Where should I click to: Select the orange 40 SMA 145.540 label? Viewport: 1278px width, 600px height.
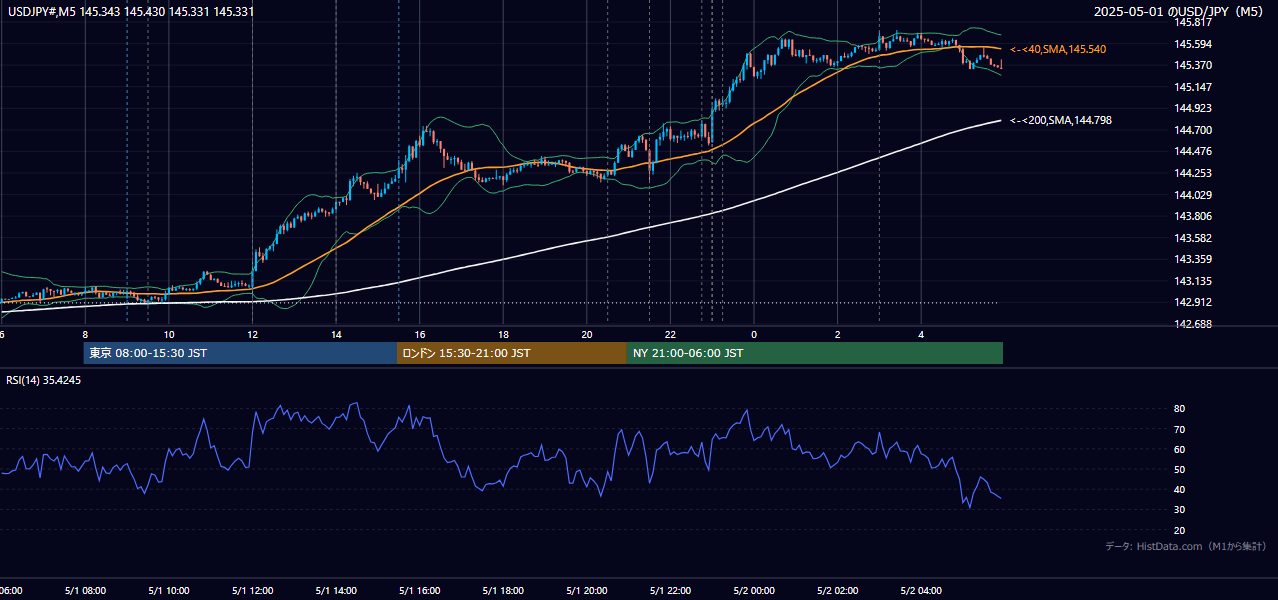pos(1058,49)
